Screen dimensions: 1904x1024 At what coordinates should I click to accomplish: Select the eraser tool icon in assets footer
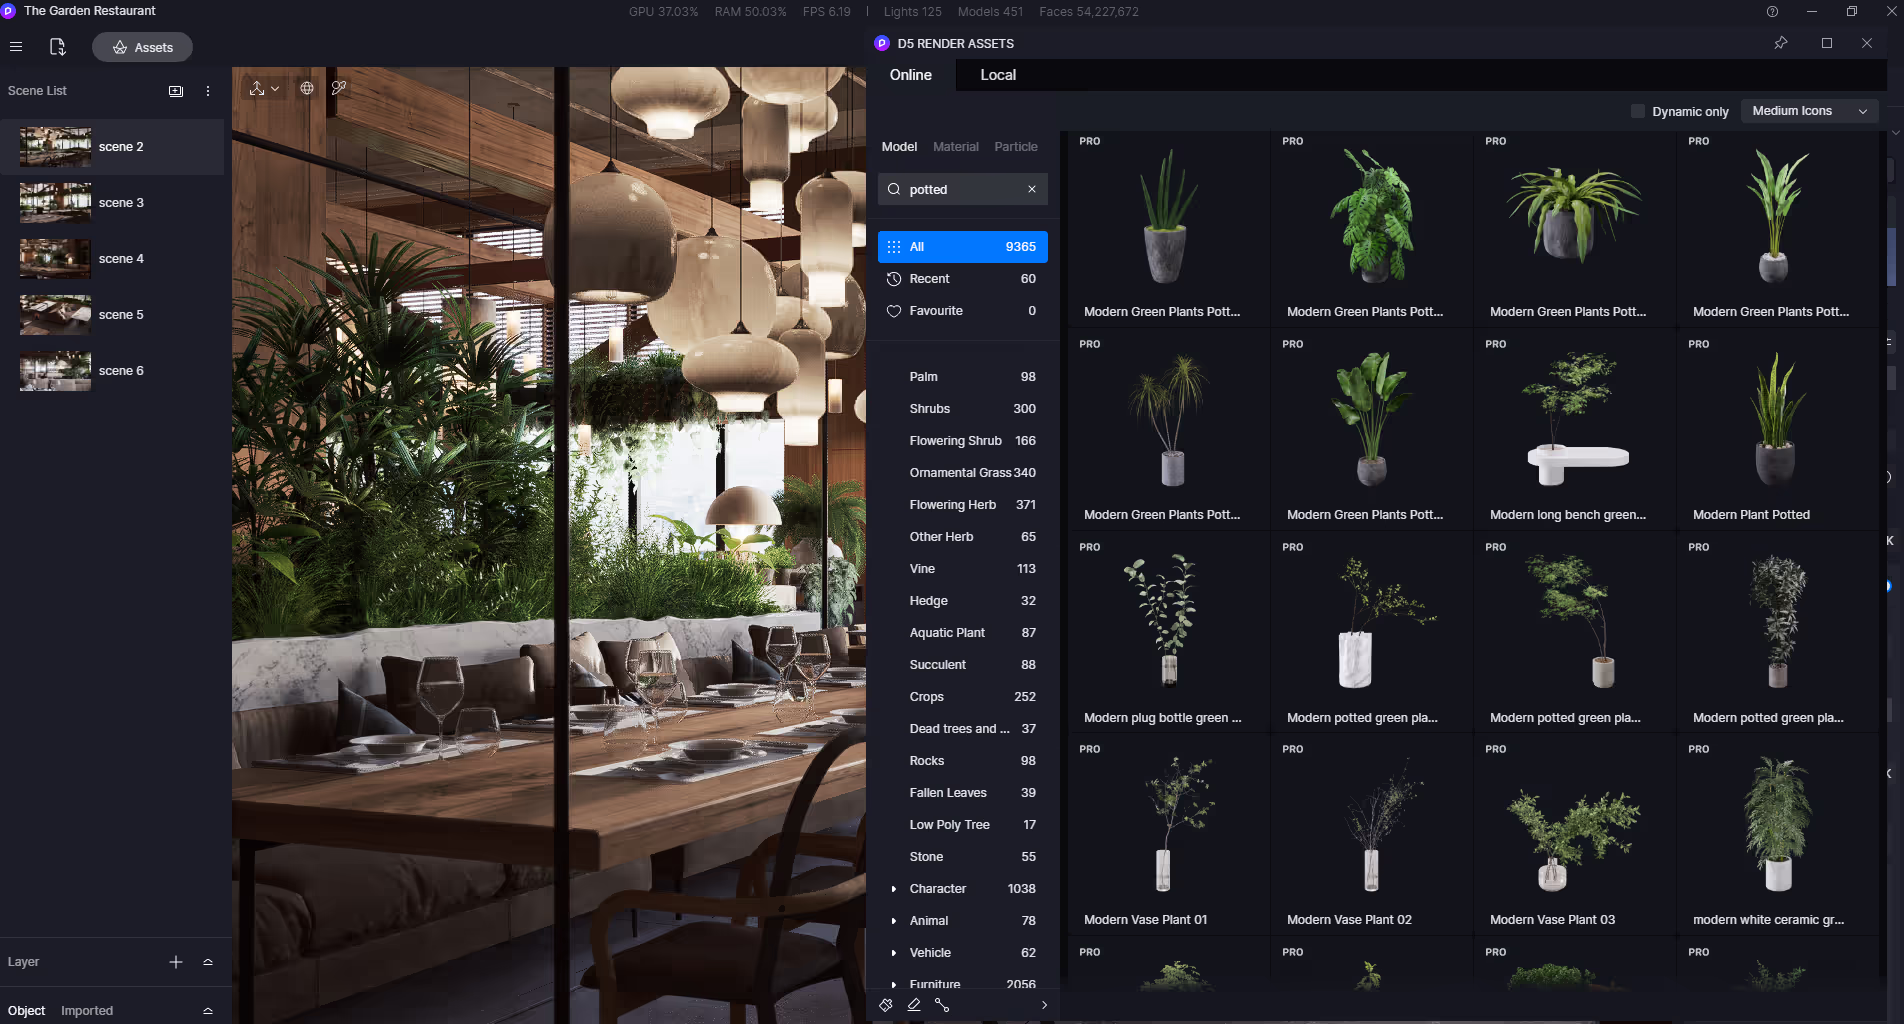[914, 1005]
